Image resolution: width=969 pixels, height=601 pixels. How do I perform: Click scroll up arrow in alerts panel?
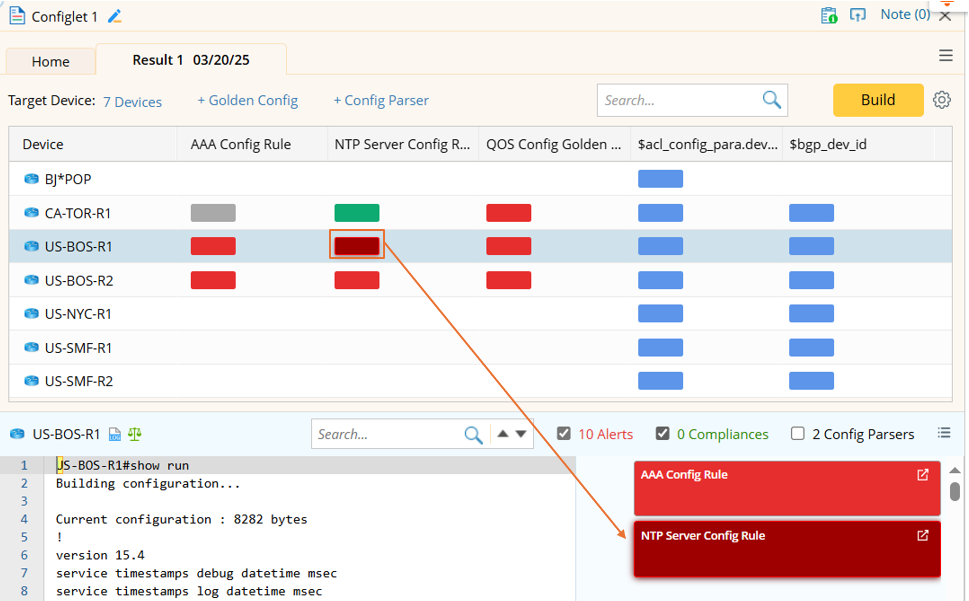955,471
